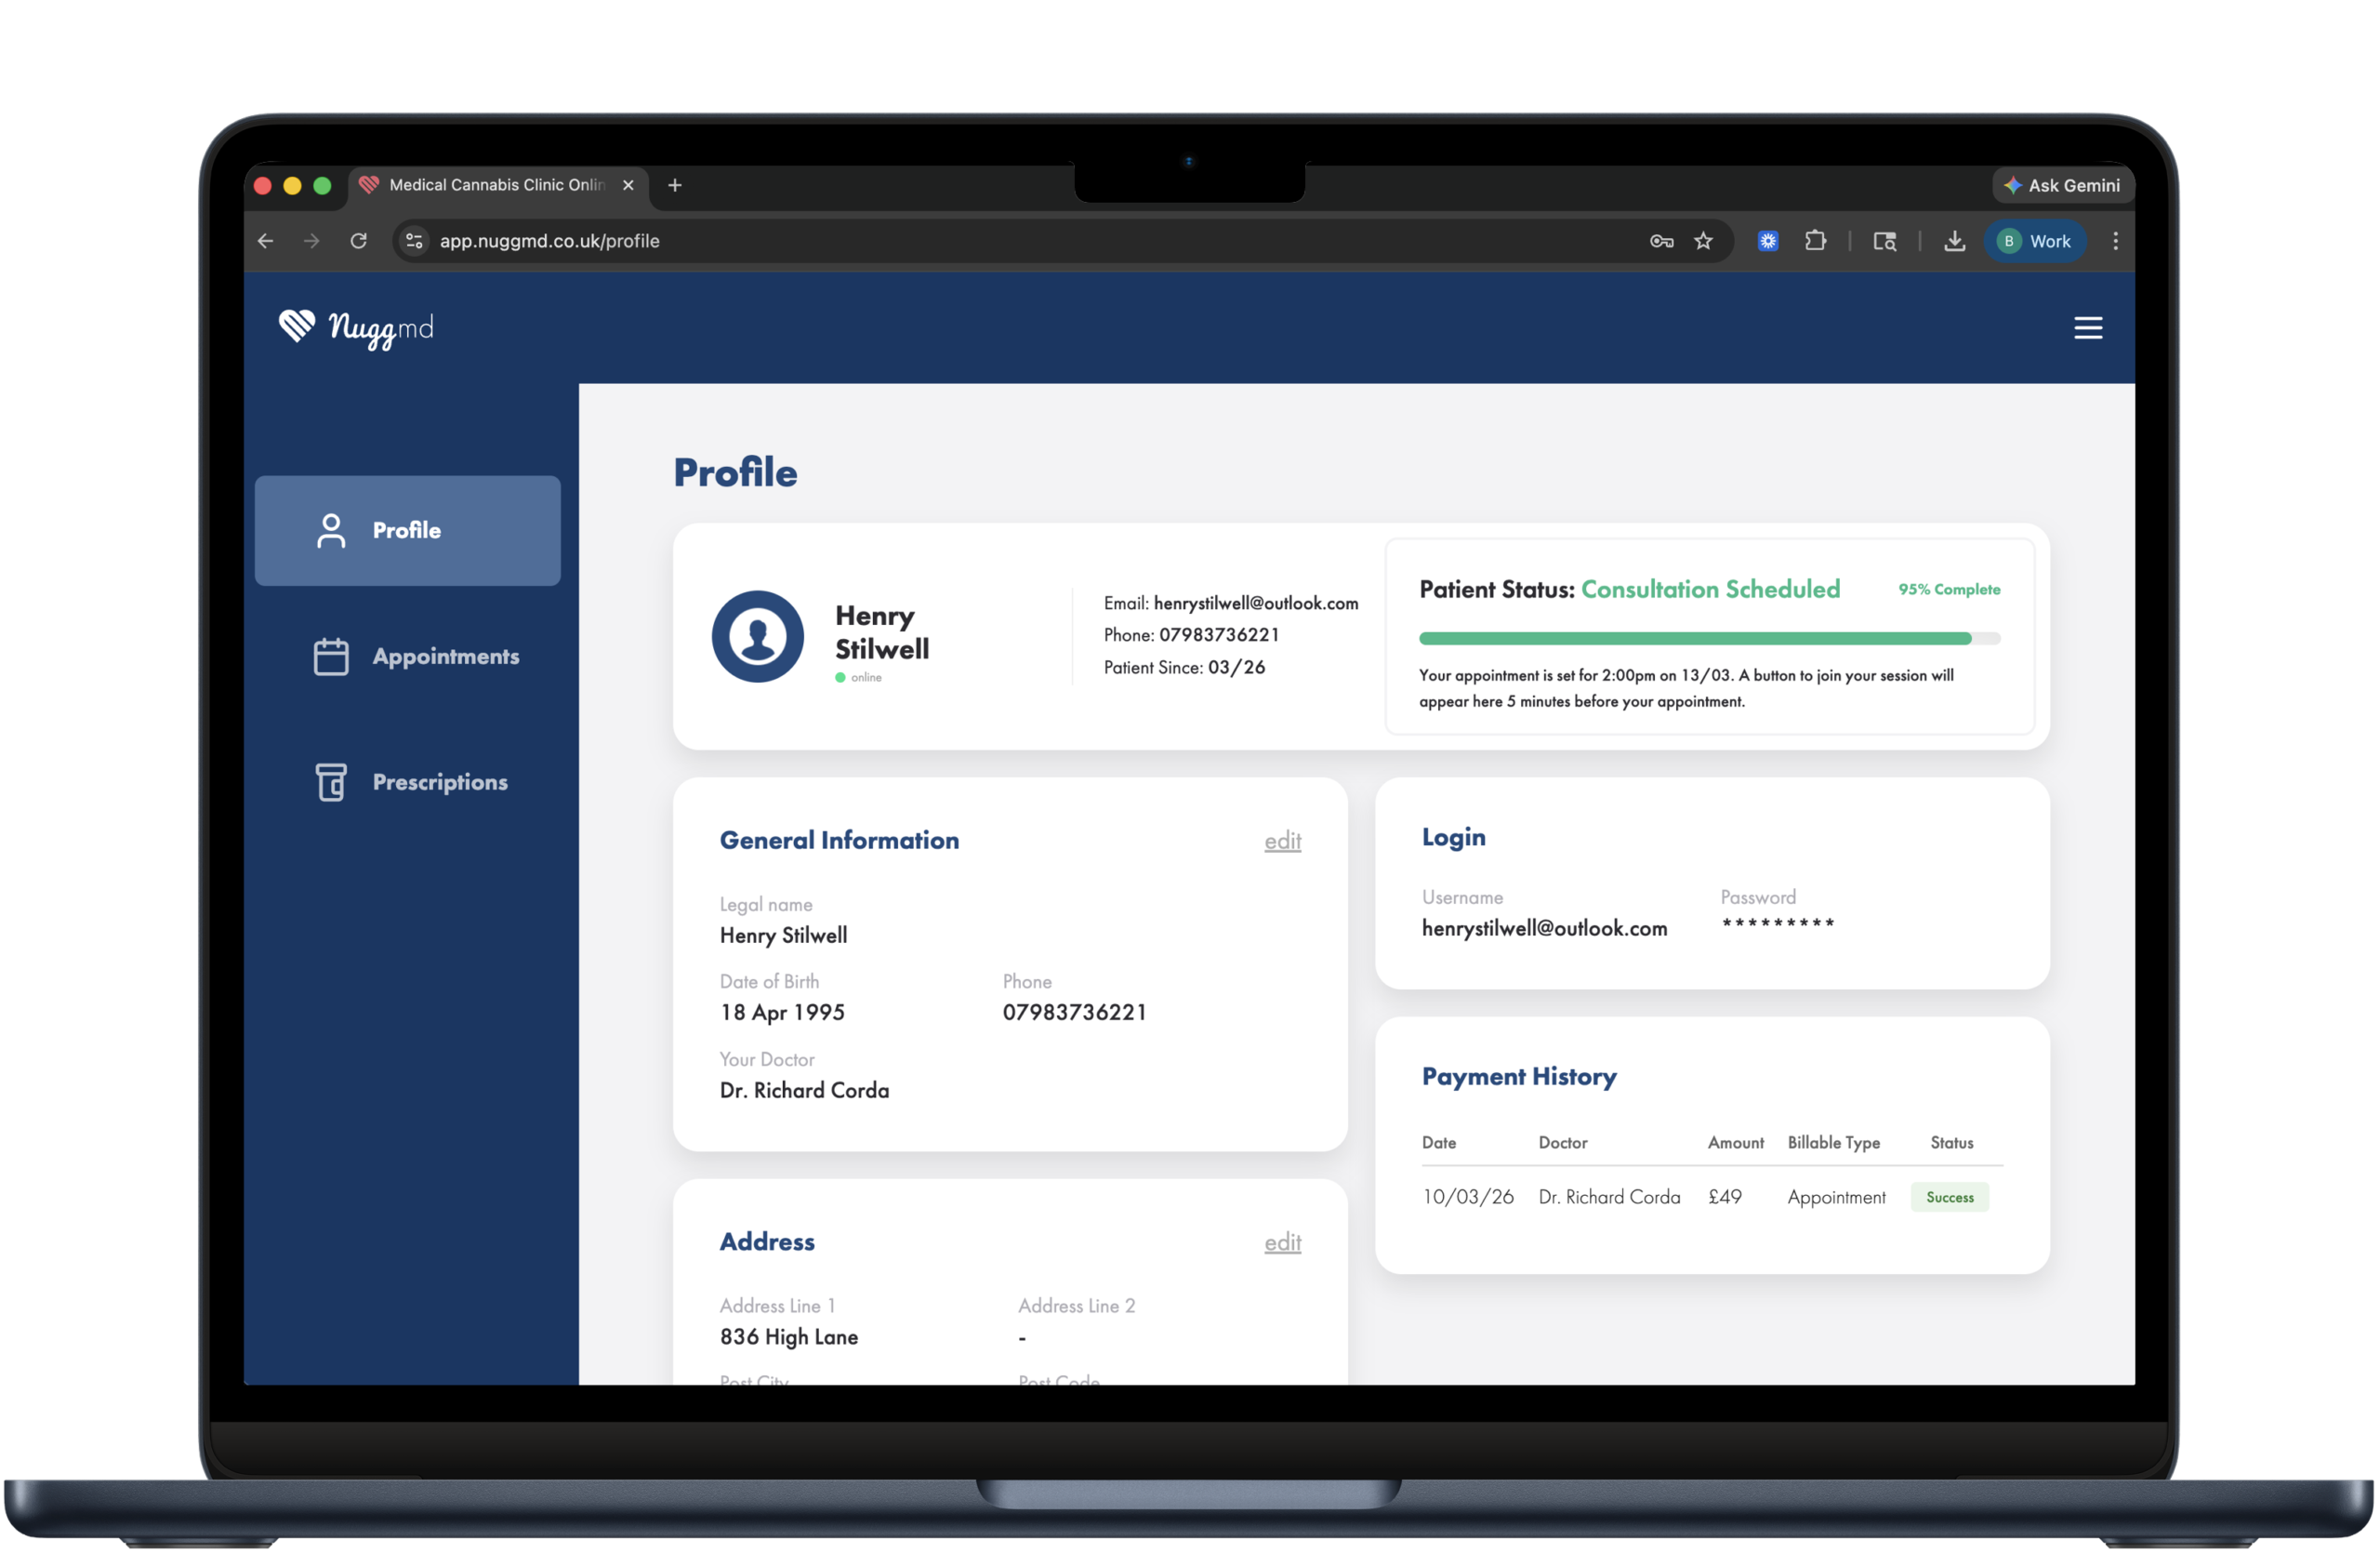Select the Profile sidebar item
This screenshot has width=2380, height=1553.
click(407, 530)
